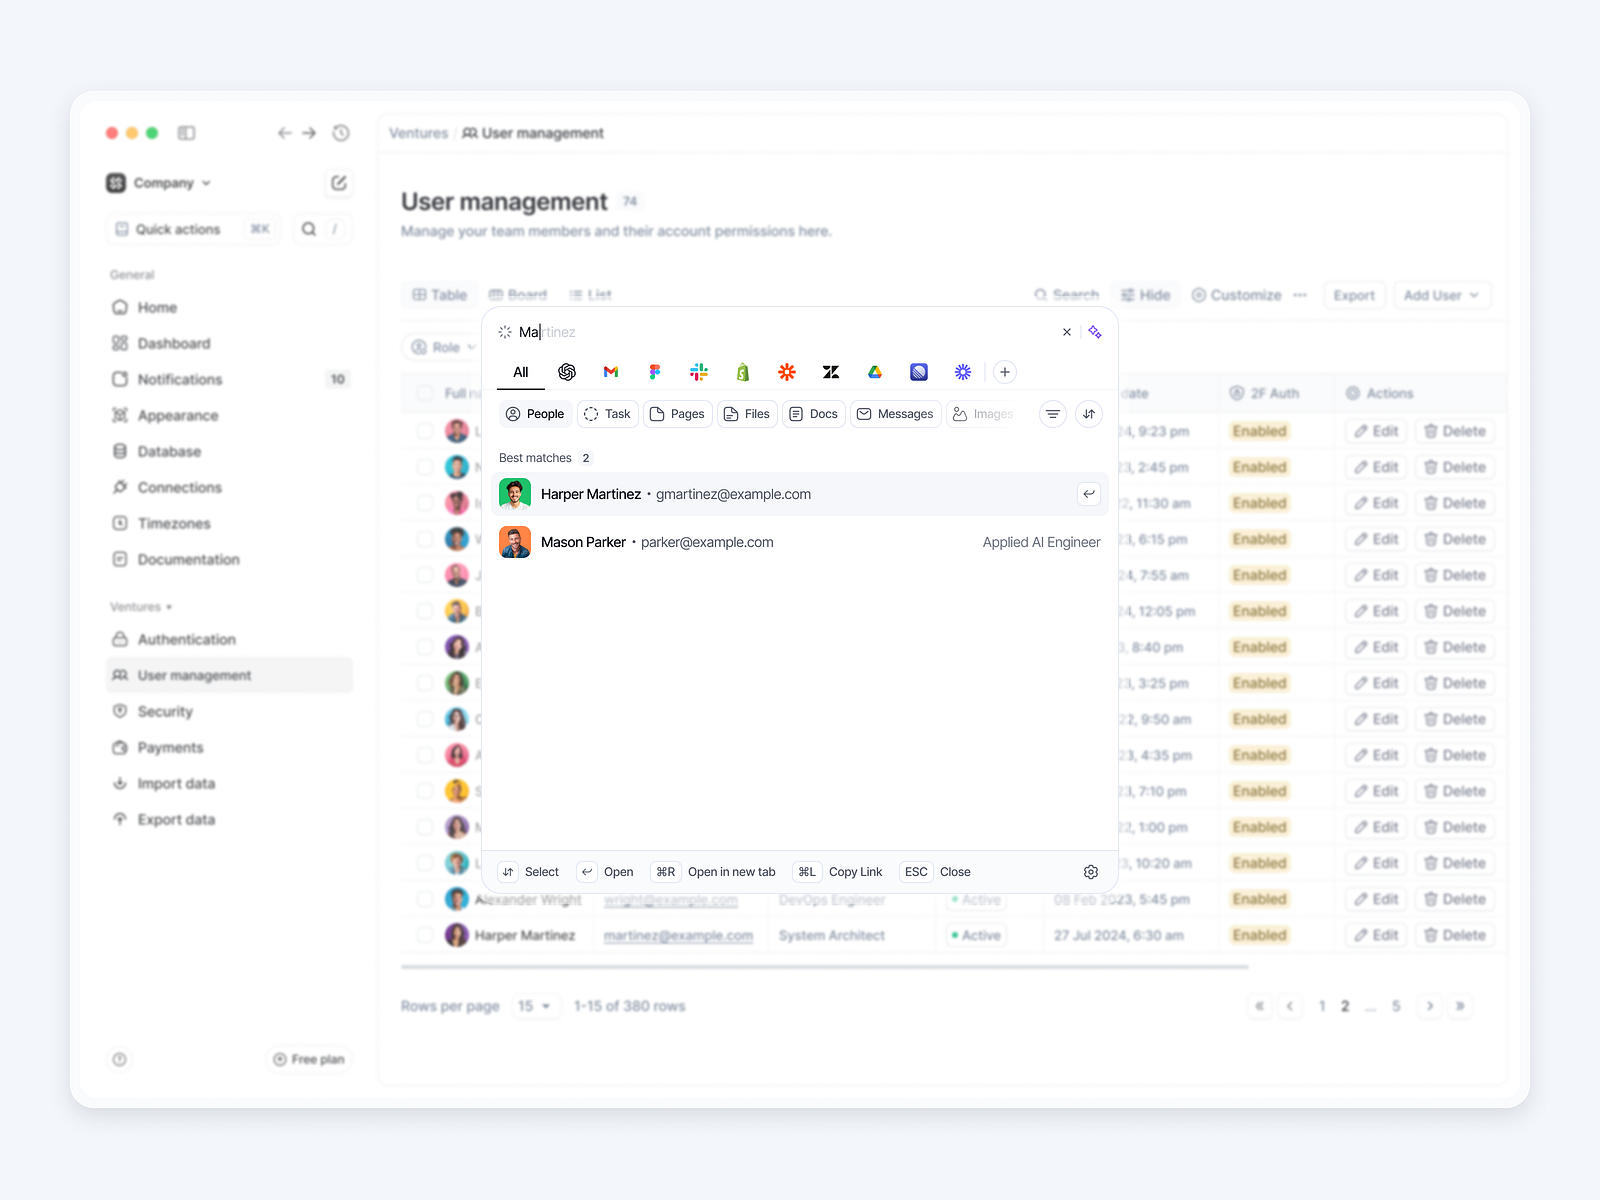The image size is (1600, 1200).
Task: Clear the search field with X
Action: click(x=1067, y=332)
